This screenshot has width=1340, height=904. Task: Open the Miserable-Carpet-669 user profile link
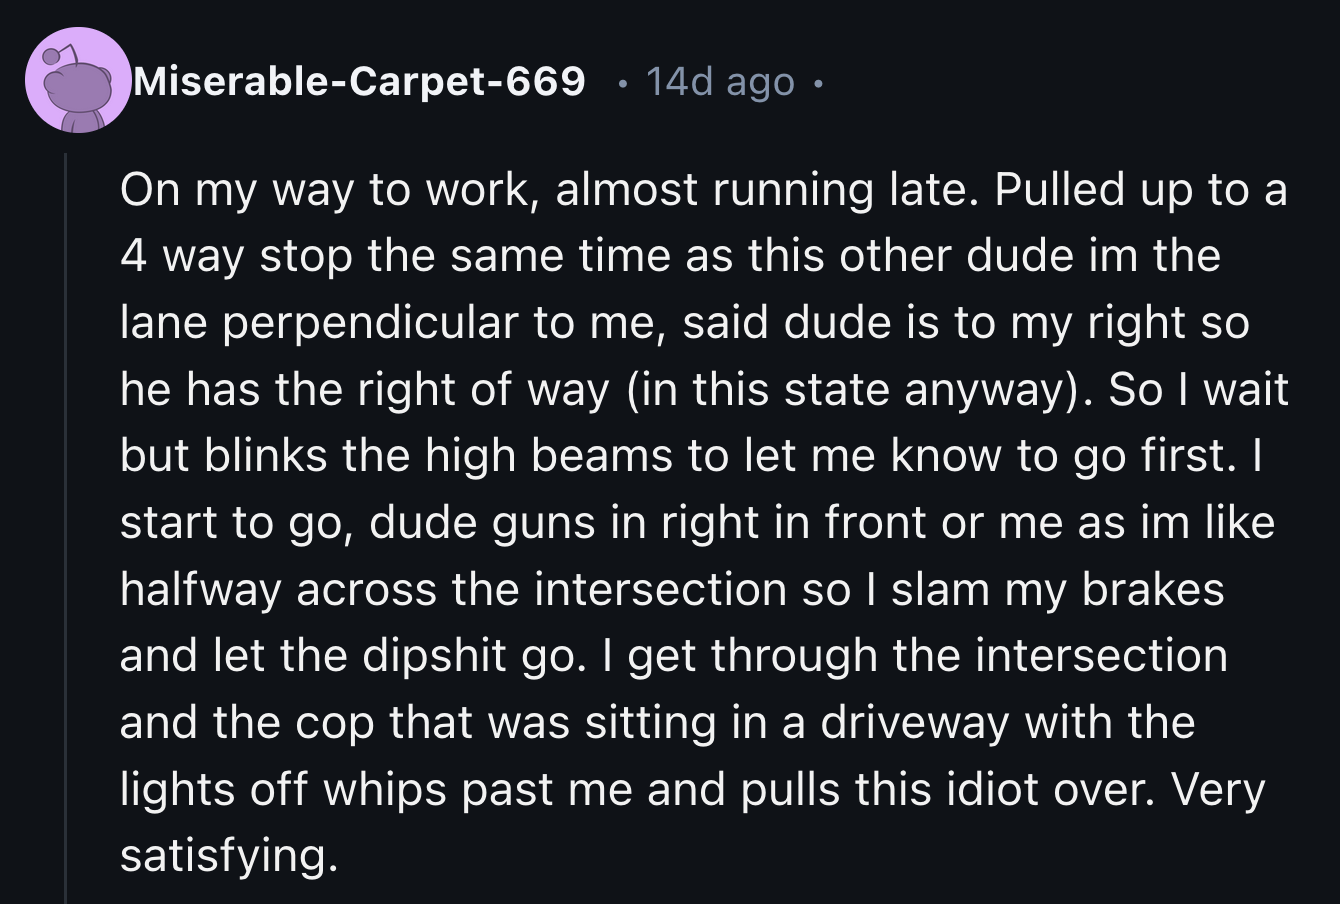359,82
